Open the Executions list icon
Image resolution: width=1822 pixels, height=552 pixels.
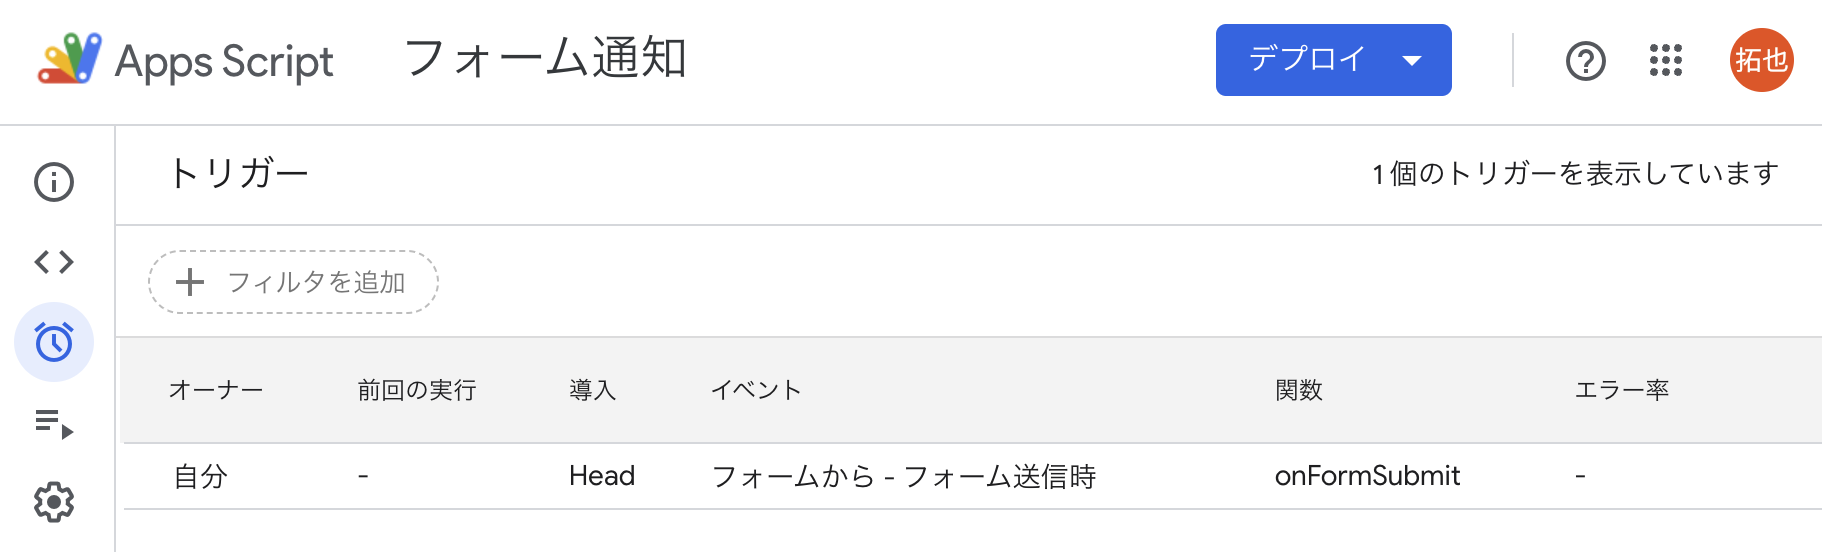click(54, 423)
